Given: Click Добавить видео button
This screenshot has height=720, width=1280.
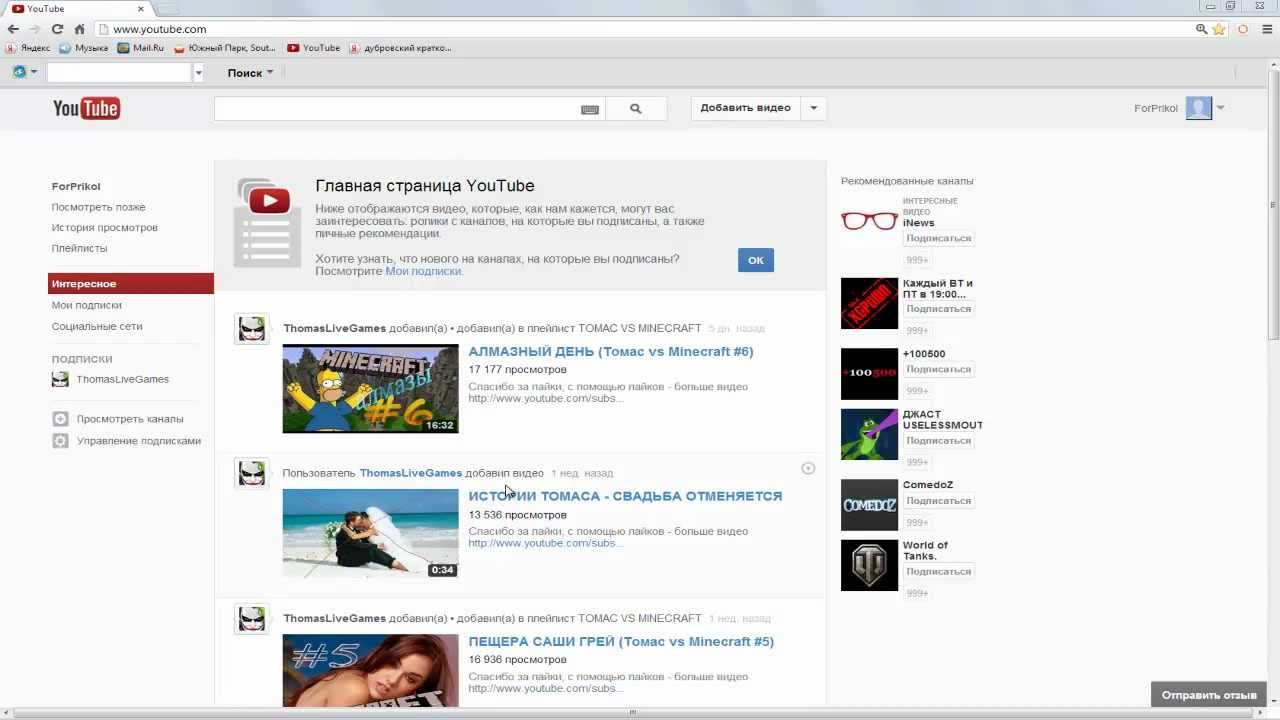Looking at the screenshot, I should [746, 108].
